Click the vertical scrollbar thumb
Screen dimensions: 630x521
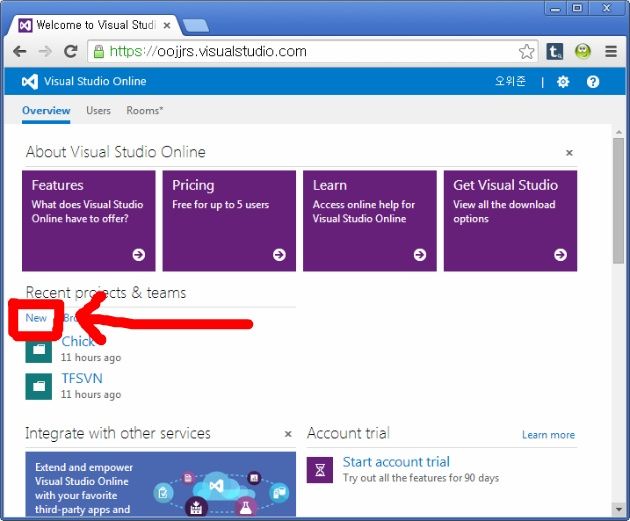[619, 201]
